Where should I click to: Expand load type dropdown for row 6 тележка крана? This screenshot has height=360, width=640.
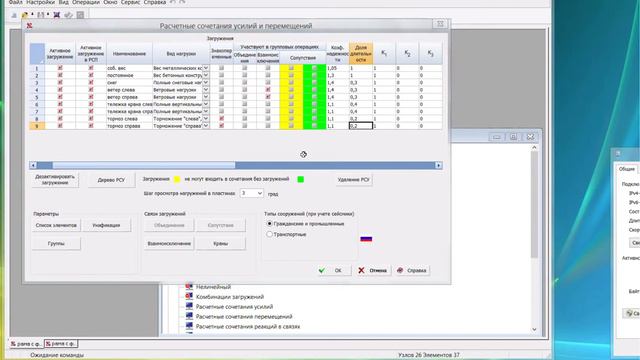point(206,104)
